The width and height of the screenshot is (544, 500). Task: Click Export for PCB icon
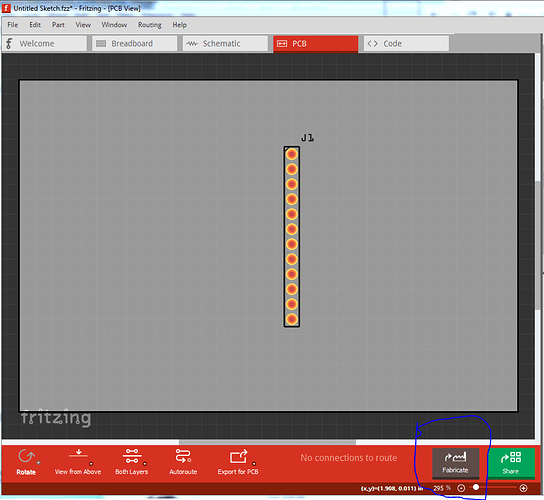point(239,457)
